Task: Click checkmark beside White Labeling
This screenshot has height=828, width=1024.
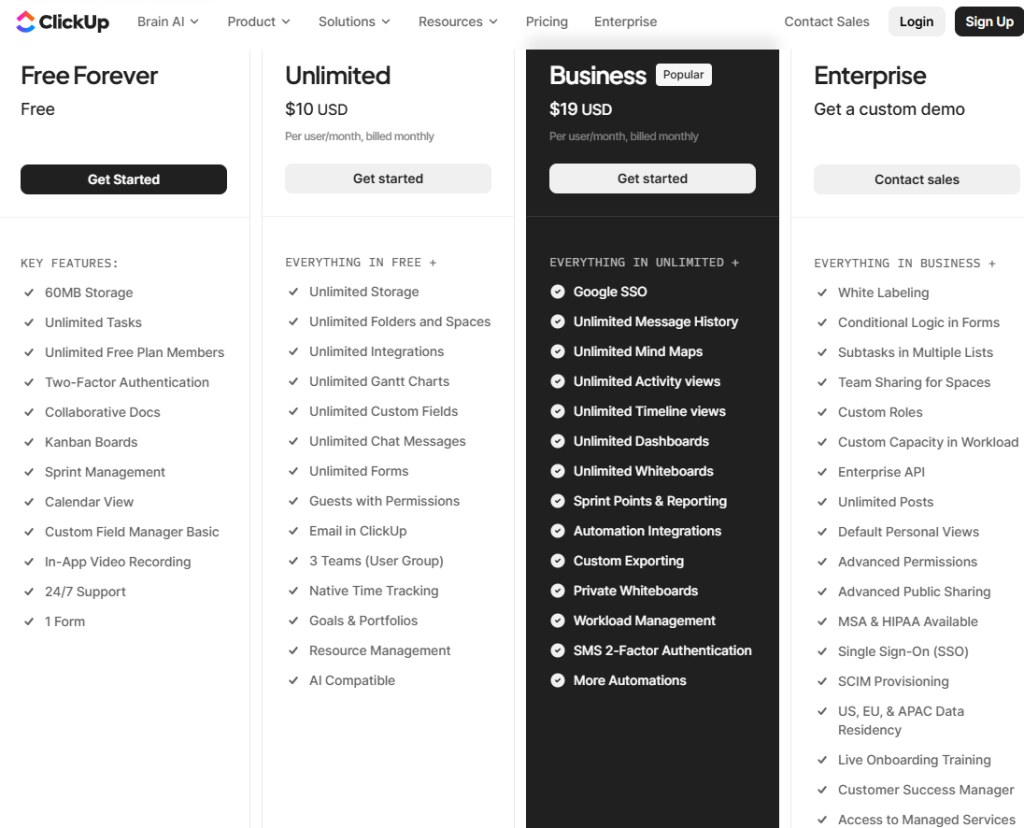Action: click(x=822, y=293)
